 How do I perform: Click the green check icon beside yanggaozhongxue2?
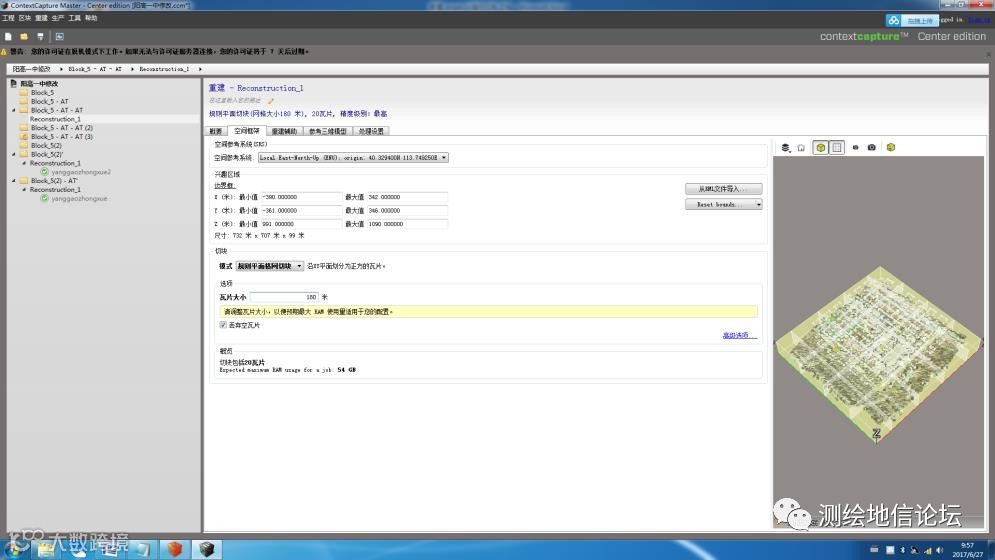[44, 172]
